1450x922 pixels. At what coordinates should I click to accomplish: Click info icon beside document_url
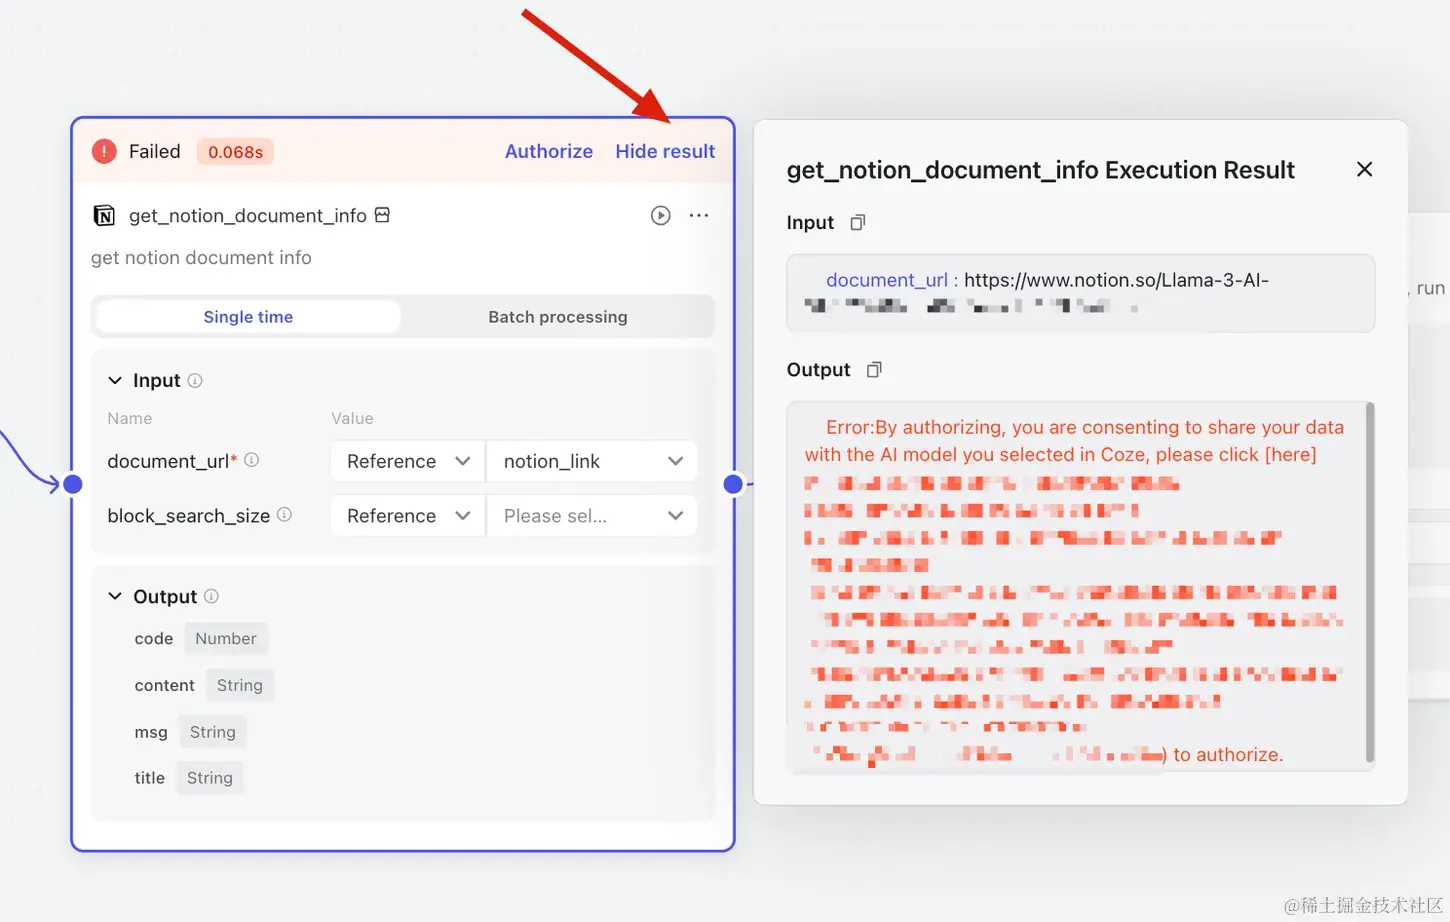[x=252, y=460]
